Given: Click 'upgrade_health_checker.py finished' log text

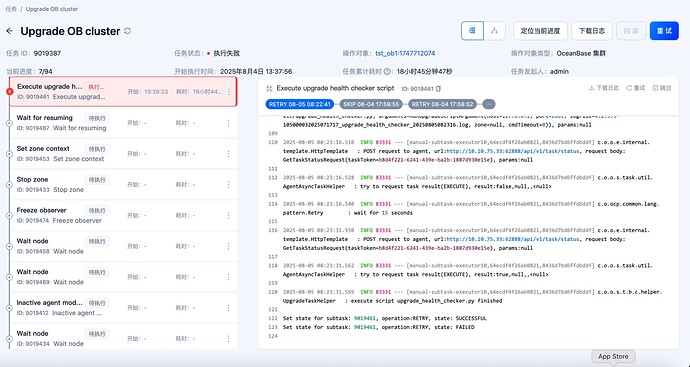Looking at the screenshot, I should coord(449,301).
